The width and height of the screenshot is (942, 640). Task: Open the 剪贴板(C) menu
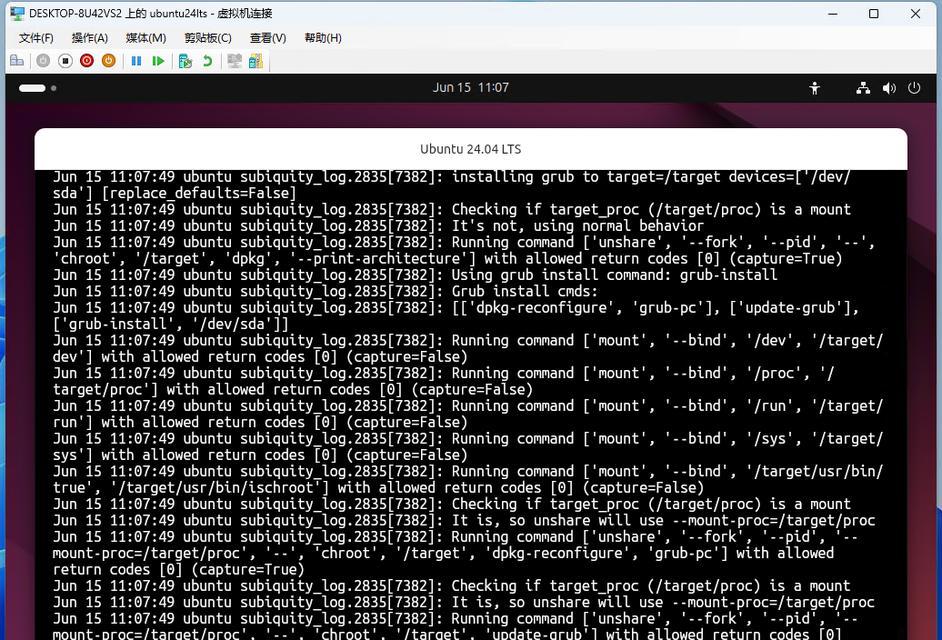(x=208, y=38)
